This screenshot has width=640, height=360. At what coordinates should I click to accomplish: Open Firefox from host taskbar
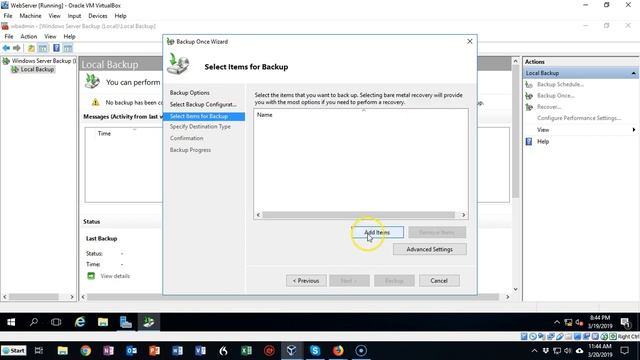tap(338, 351)
